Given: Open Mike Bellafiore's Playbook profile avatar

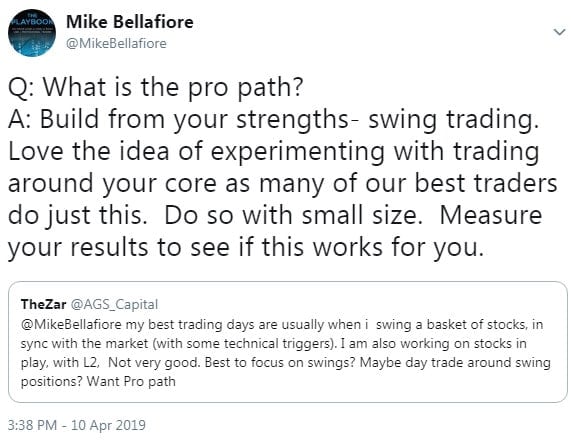Looking at the screenshot, I should click(32, 33).
